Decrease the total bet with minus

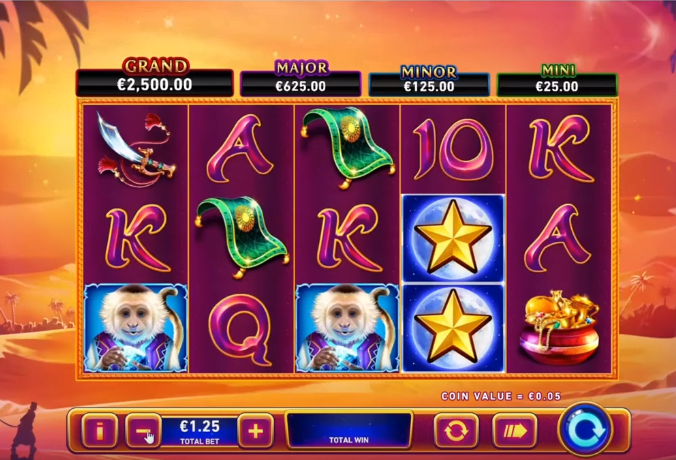143,431
